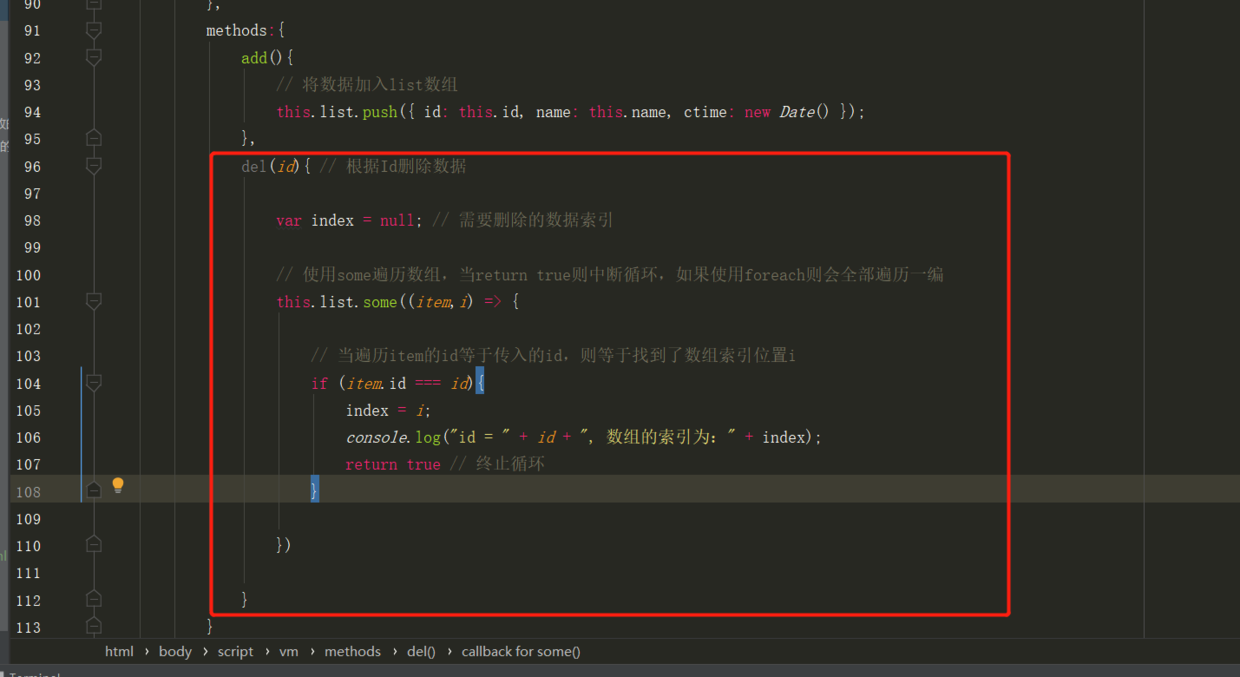Click 'this.list.some((item,i) => {' on line 101

click(x=398, y=301)
